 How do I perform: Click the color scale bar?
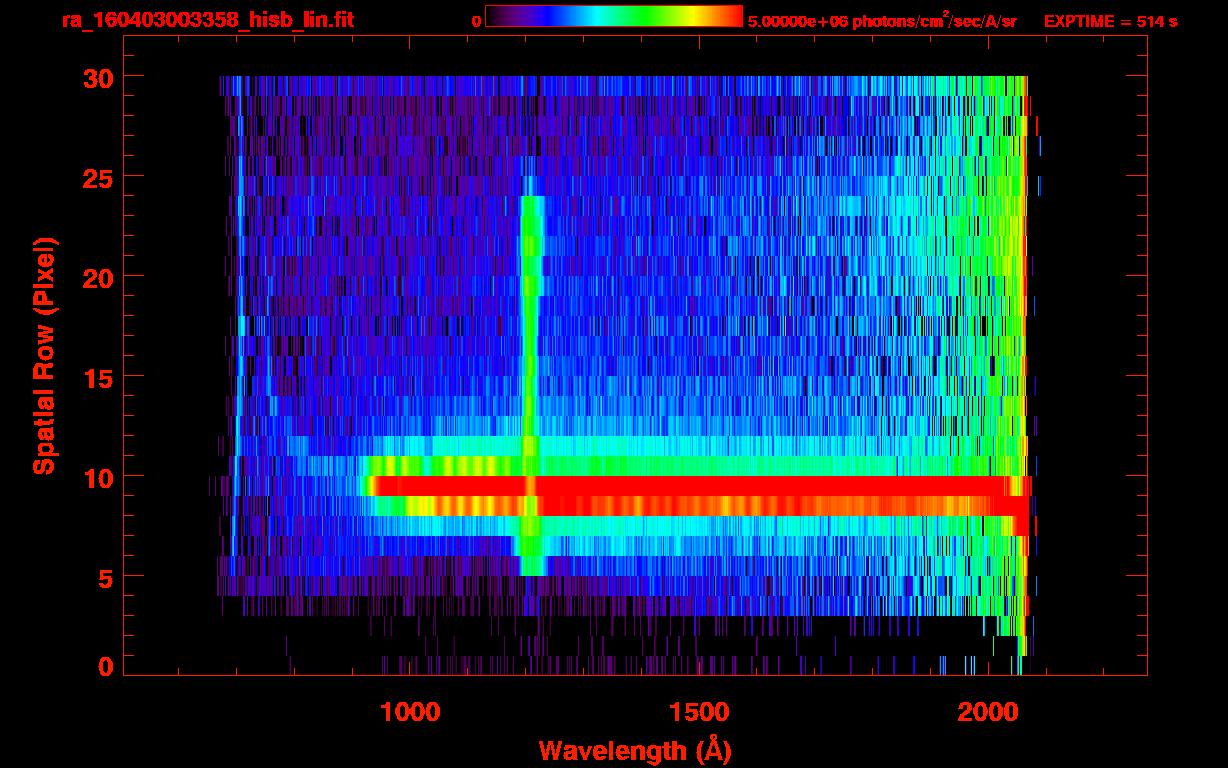point(614,16)
